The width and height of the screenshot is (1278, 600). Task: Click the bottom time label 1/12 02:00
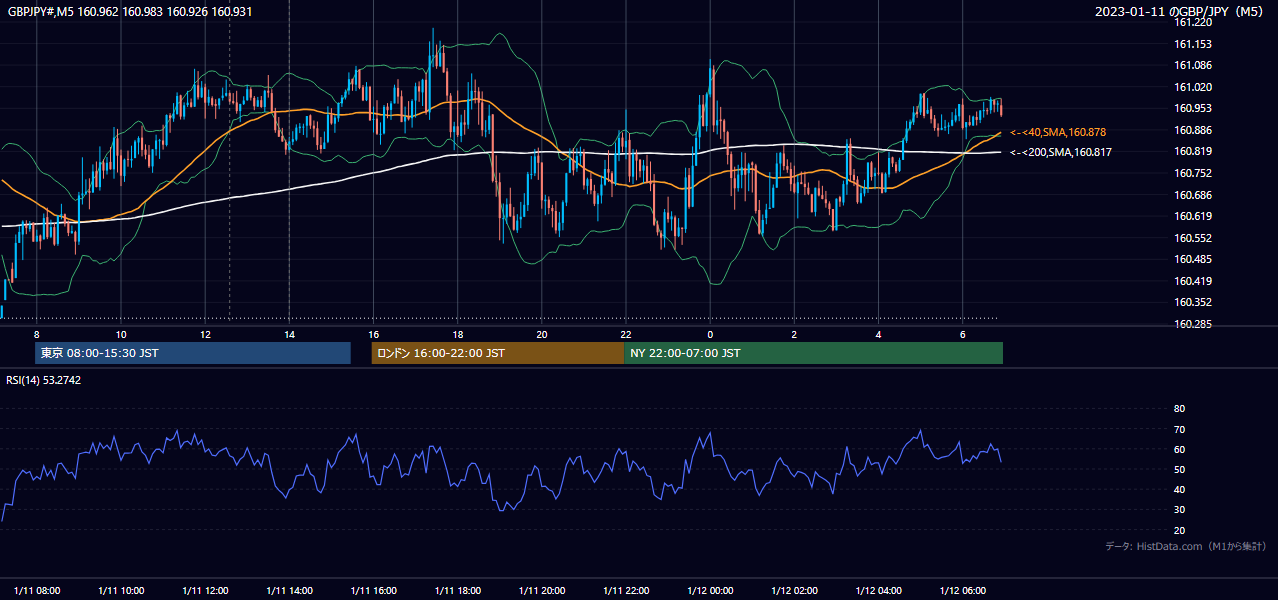pyautogui.click(x=794, y=590)
